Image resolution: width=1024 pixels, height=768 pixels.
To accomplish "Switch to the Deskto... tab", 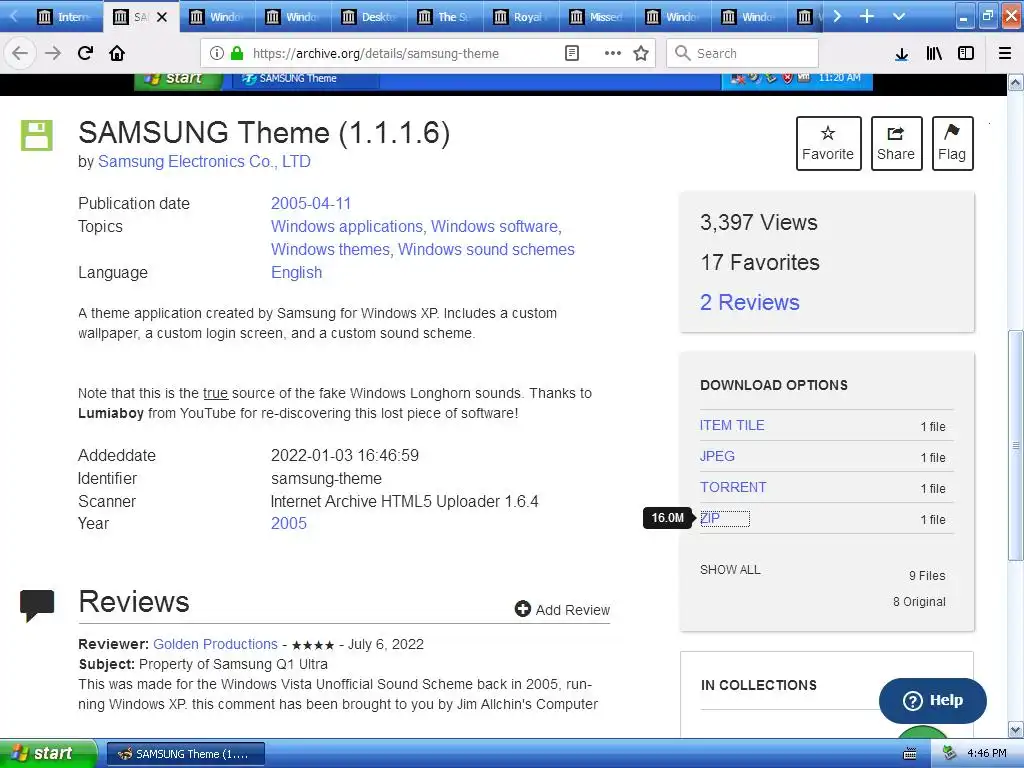I will [369, 17].
